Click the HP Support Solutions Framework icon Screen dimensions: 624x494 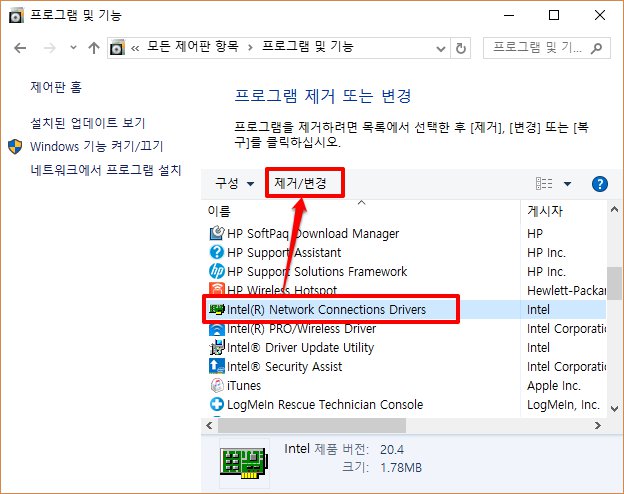click(217, 271)
